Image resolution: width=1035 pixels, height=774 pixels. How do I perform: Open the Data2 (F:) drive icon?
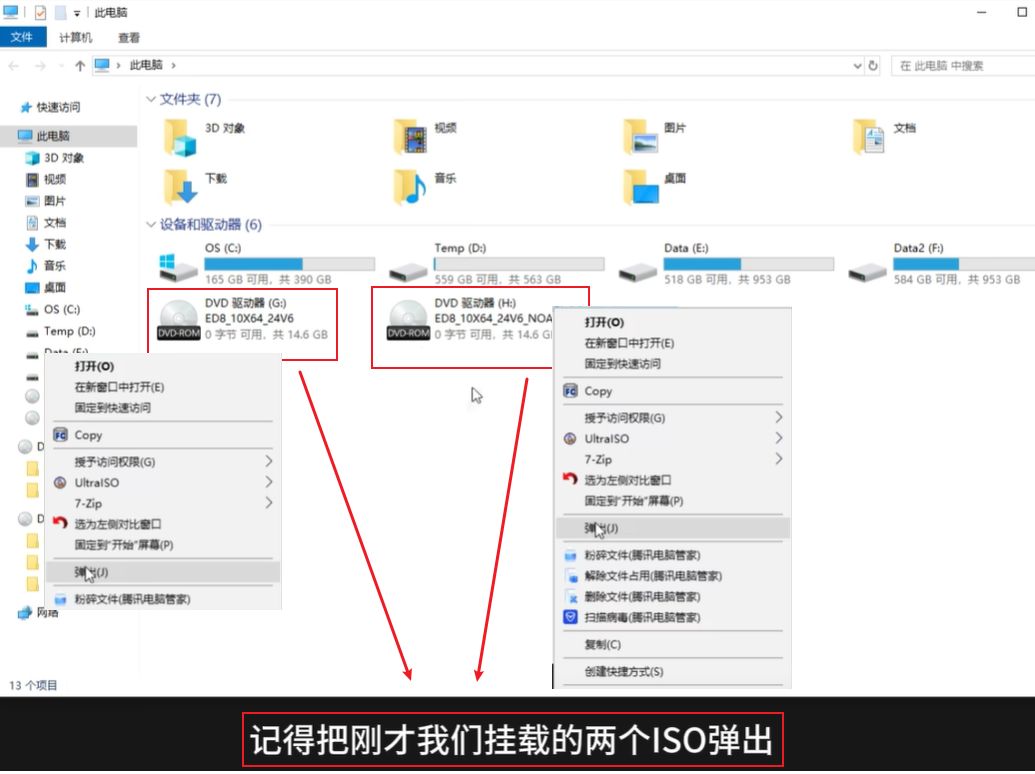click(867, 265)
